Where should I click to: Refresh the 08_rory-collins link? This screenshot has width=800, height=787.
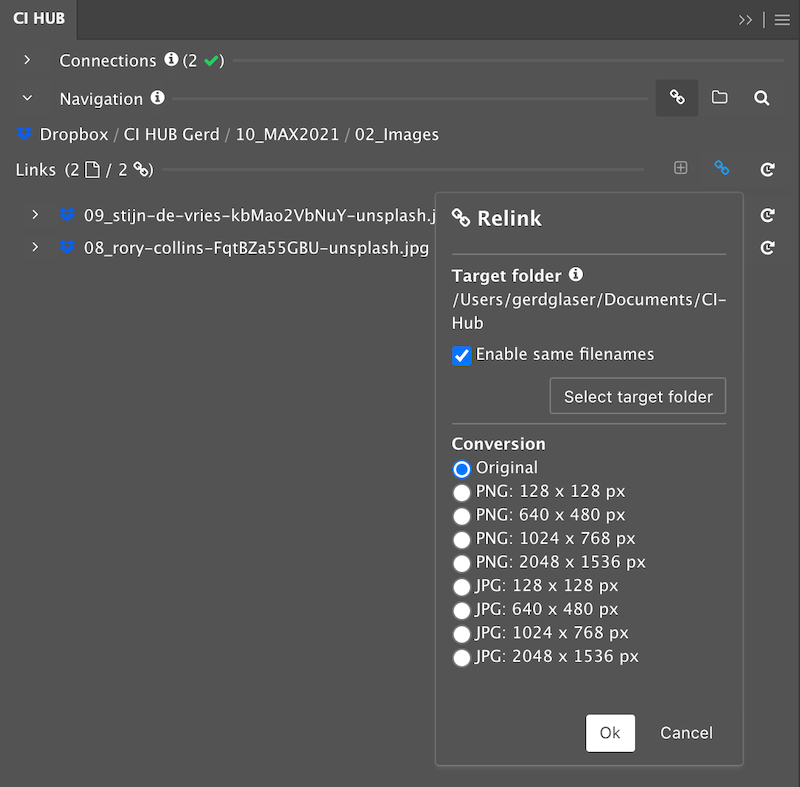tap(767, 248)
